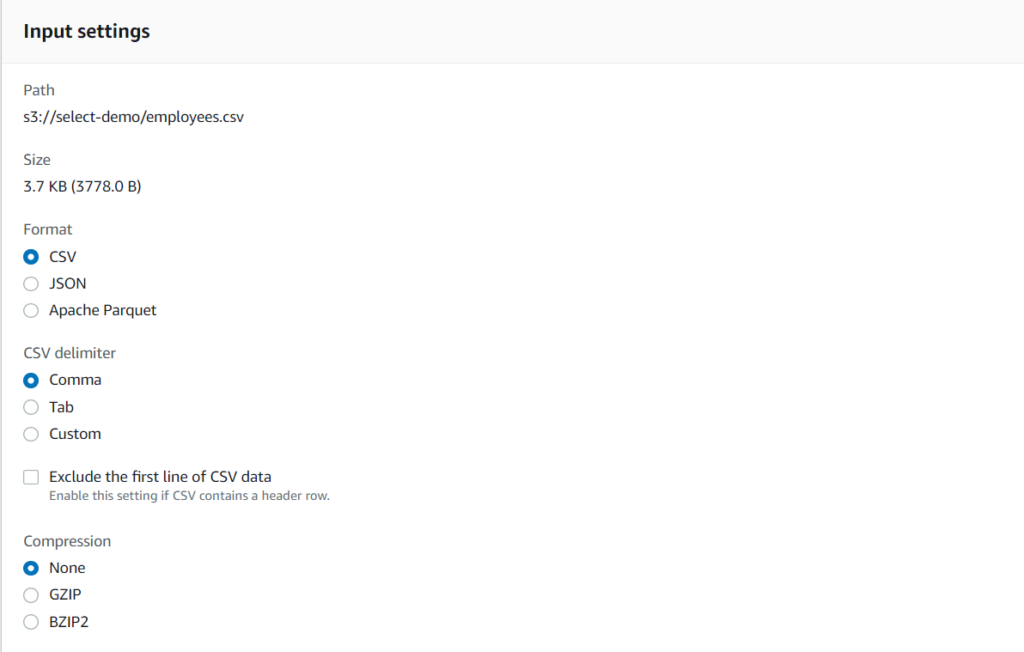Select the Custom delimiter radio button

point(31,434)
